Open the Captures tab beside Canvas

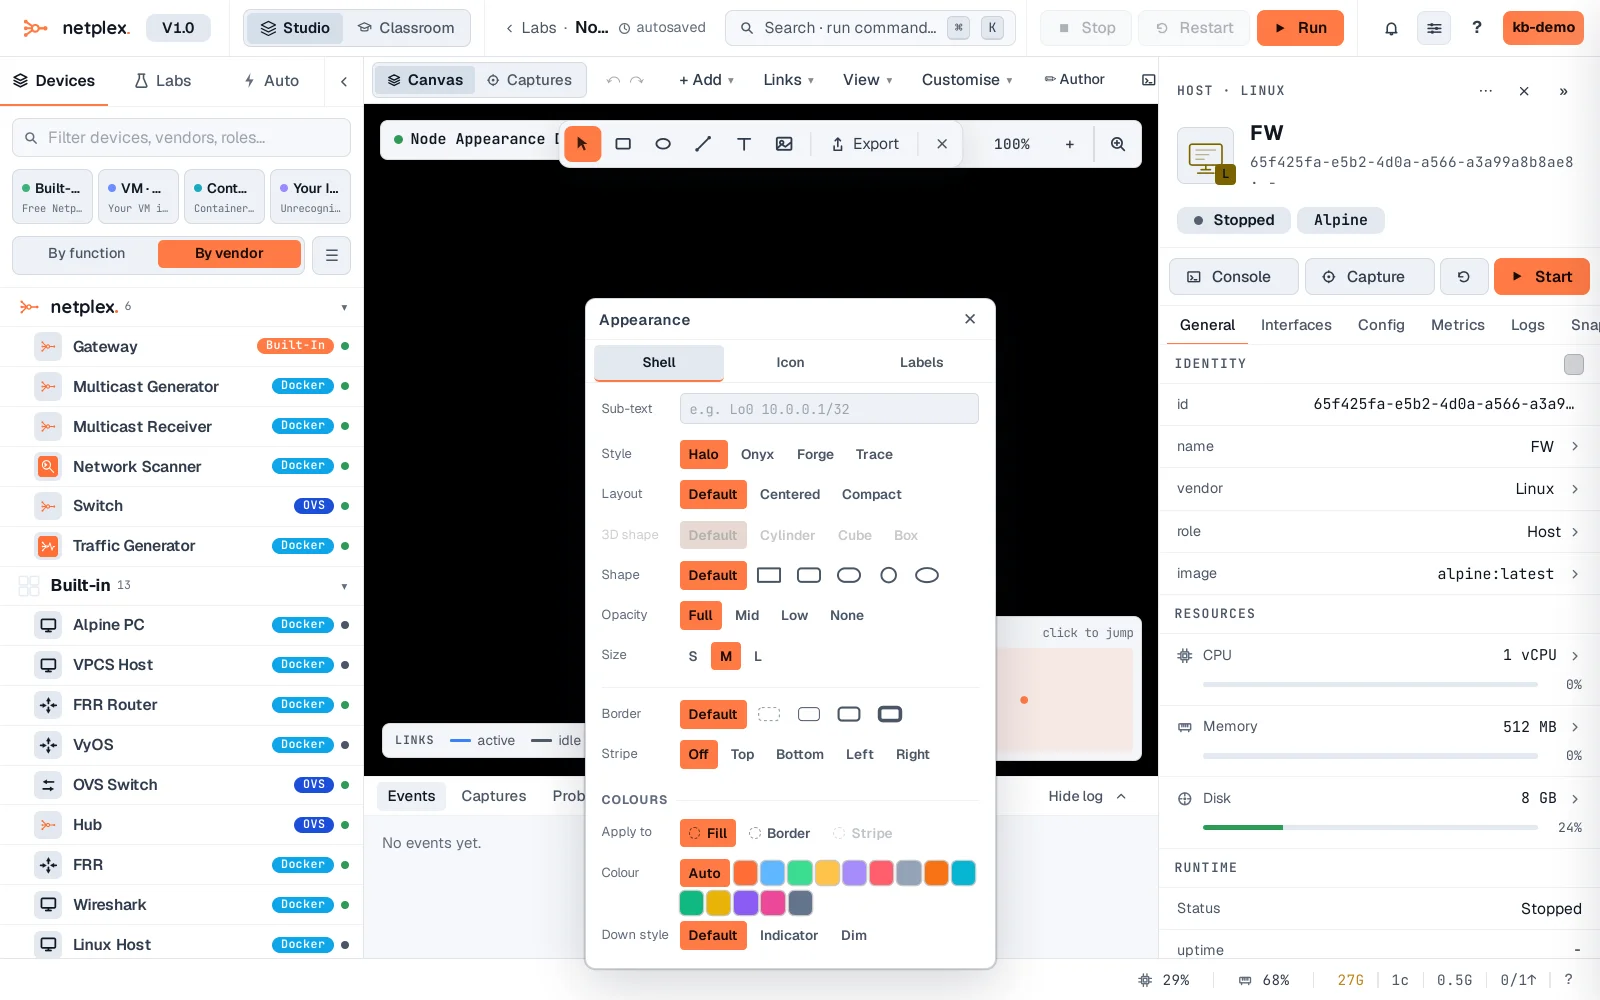[529, 80]
